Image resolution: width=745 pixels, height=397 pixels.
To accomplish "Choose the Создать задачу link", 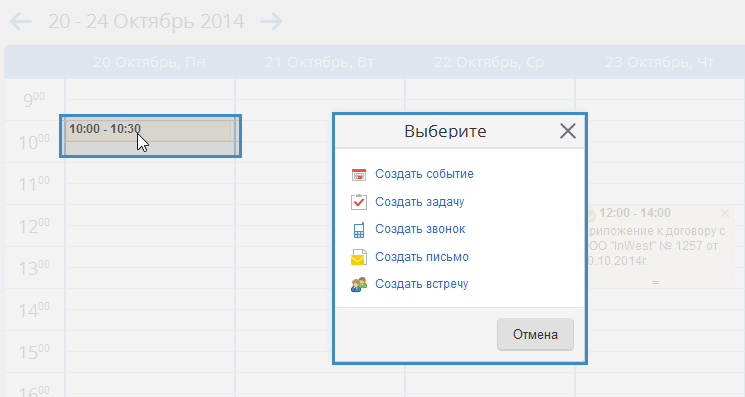I will point(420,202).
